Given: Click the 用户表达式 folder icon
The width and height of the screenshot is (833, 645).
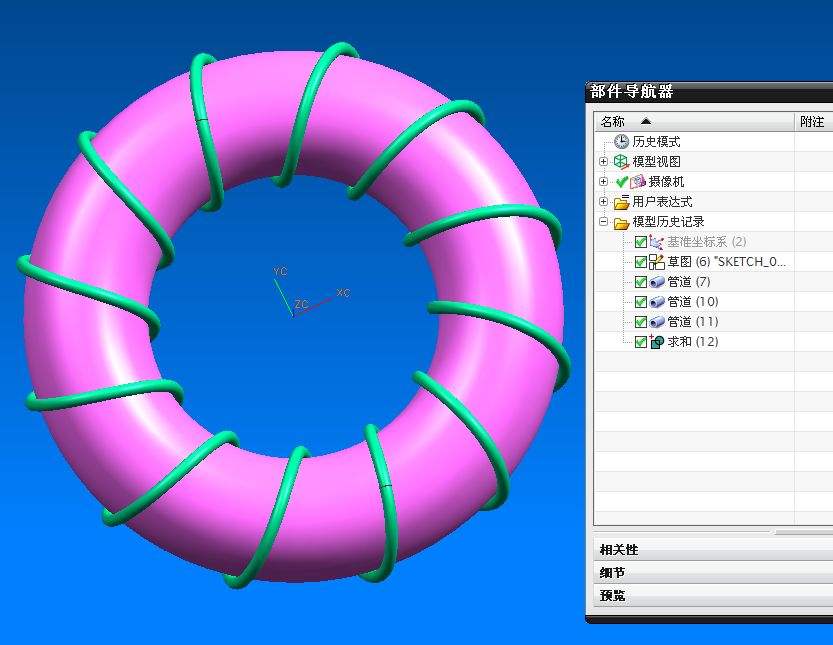Looking at the screenshot, I should pyautogui.click(x=621, y=202).
